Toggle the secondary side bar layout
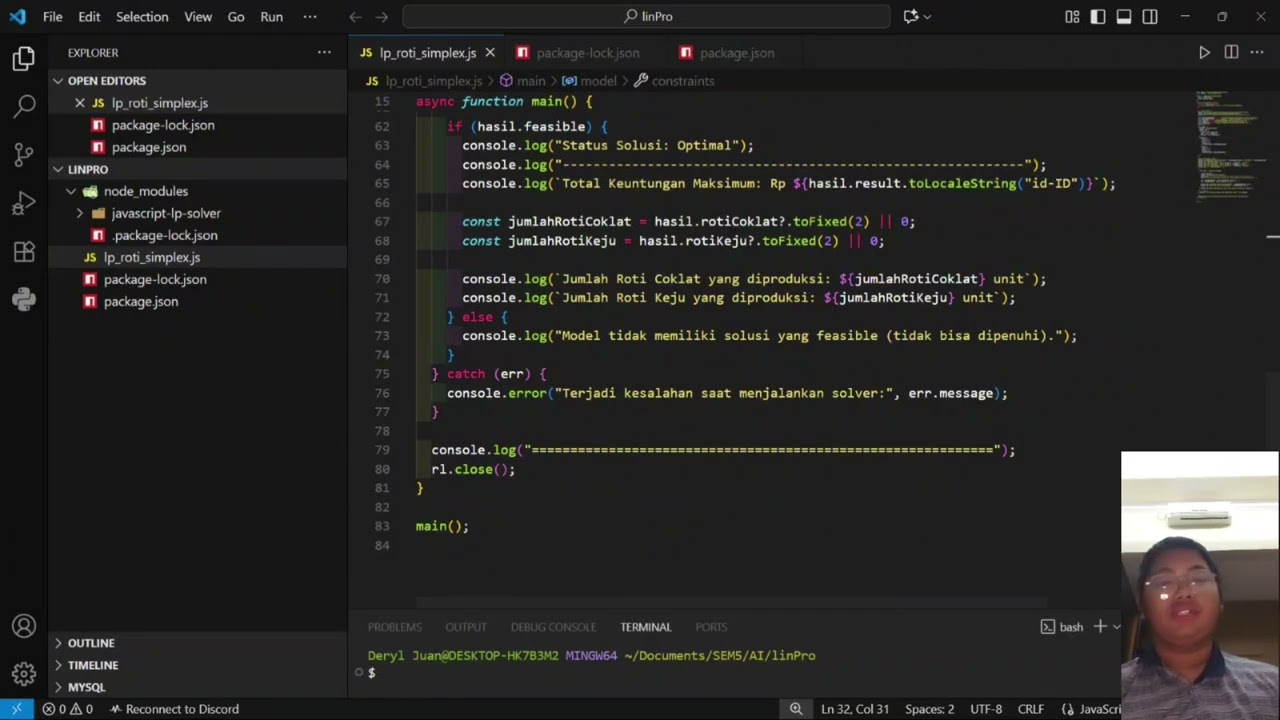The width and height of the screenshot is (1280, 720). click(1150, 17)
